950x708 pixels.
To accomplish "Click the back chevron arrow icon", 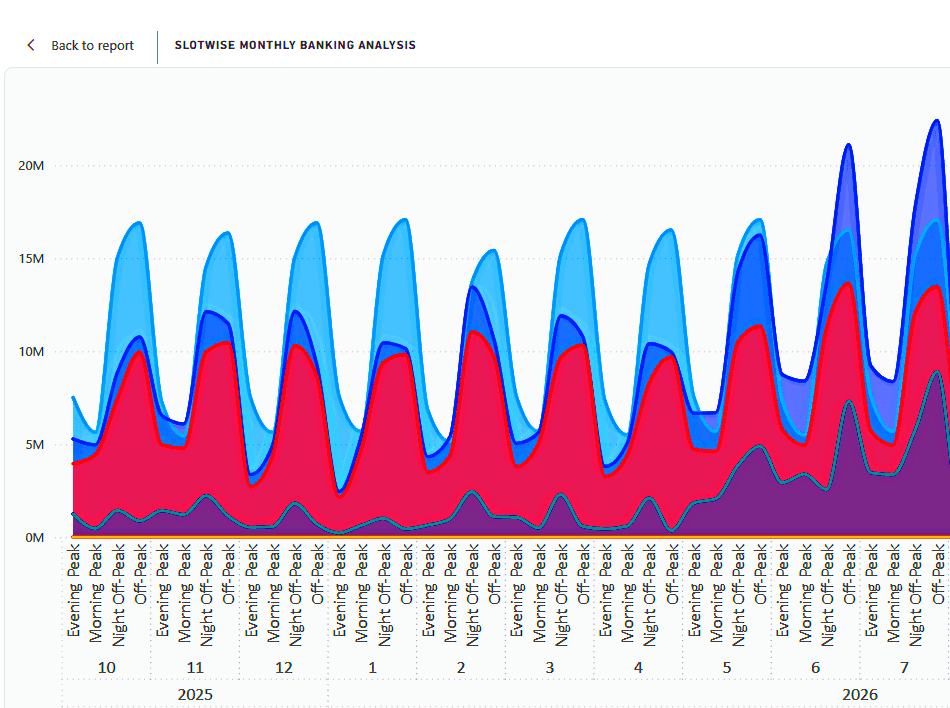I will (x=30, y=45).
